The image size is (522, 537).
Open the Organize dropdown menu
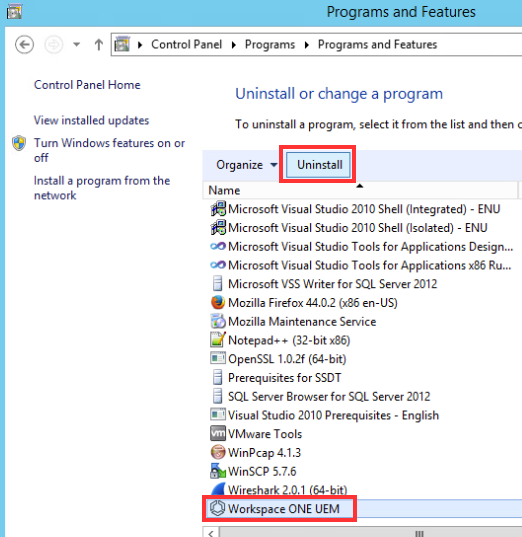click(x=247, y=165)
